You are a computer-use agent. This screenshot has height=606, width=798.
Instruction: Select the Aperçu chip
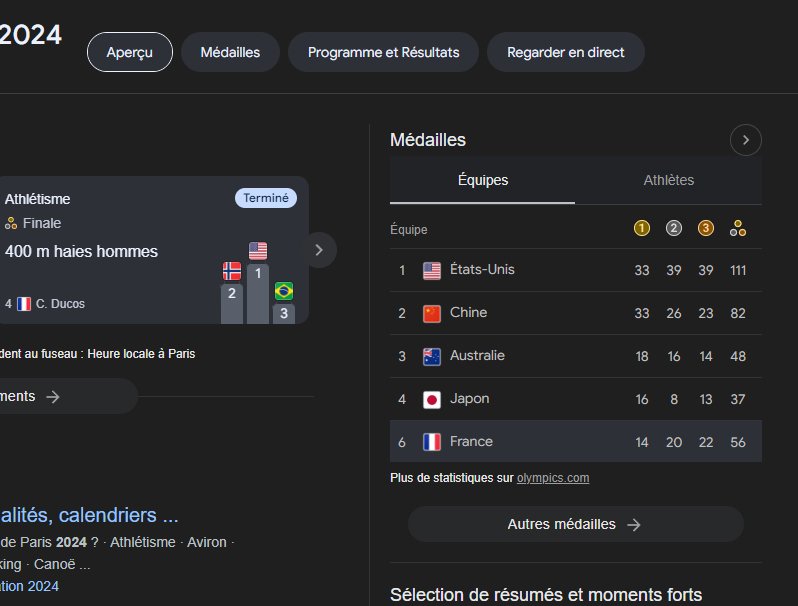[x=130, y=52]
